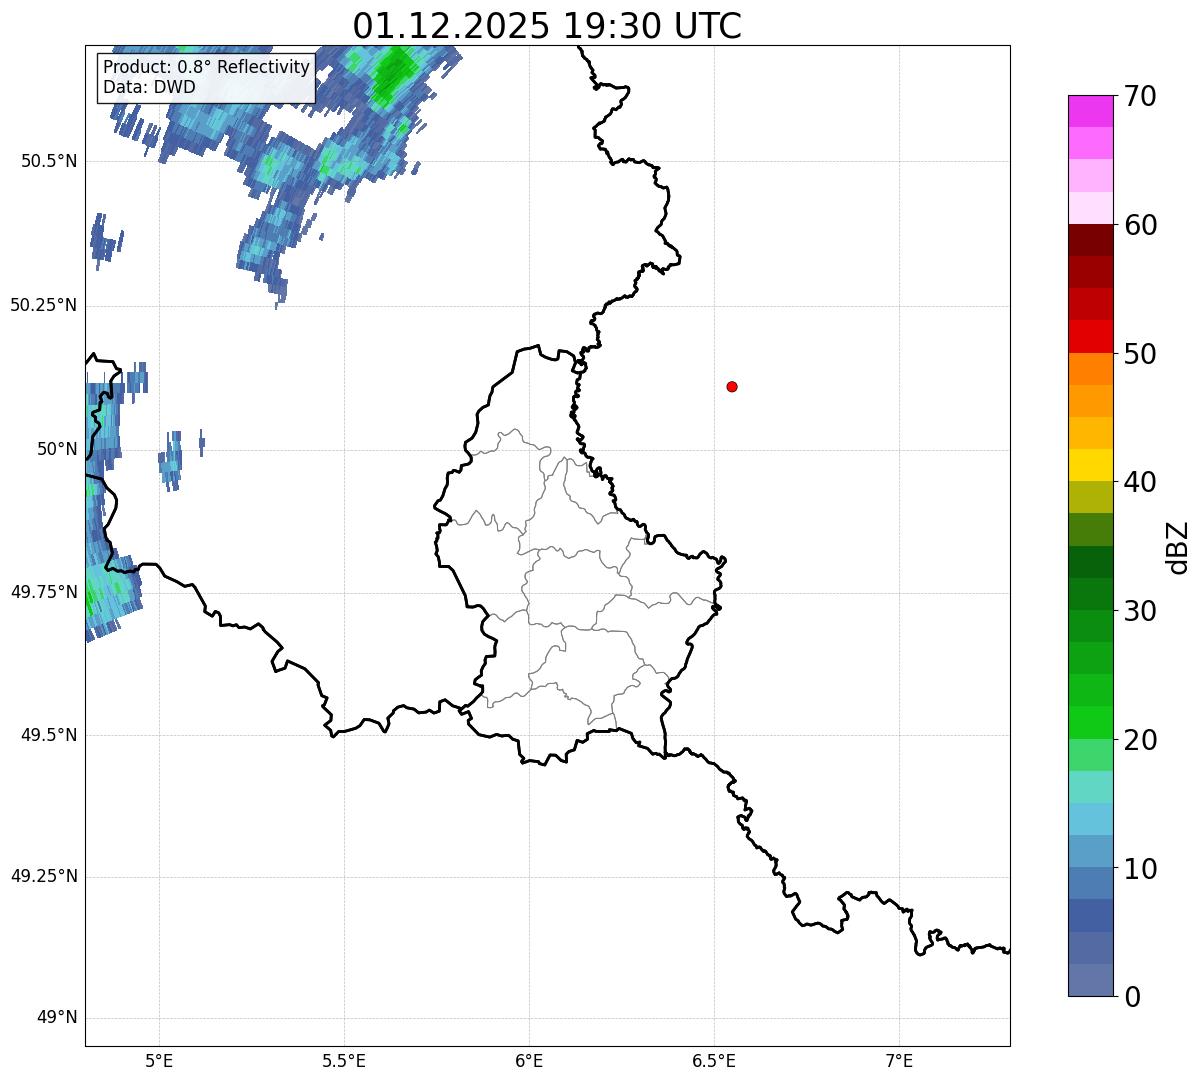Click the '49.5°N' latitude label
The height and width of the screenshot is (1081, 1202).
coord(49,735)
